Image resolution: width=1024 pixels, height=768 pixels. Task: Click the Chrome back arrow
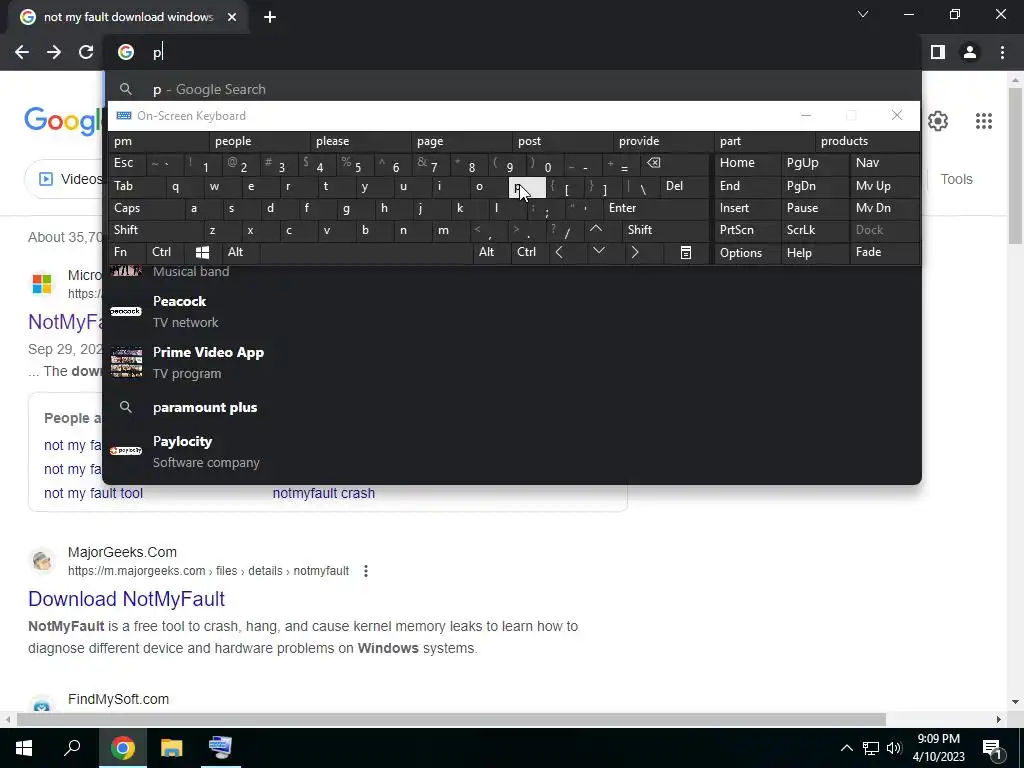click(x=22, y=52)
